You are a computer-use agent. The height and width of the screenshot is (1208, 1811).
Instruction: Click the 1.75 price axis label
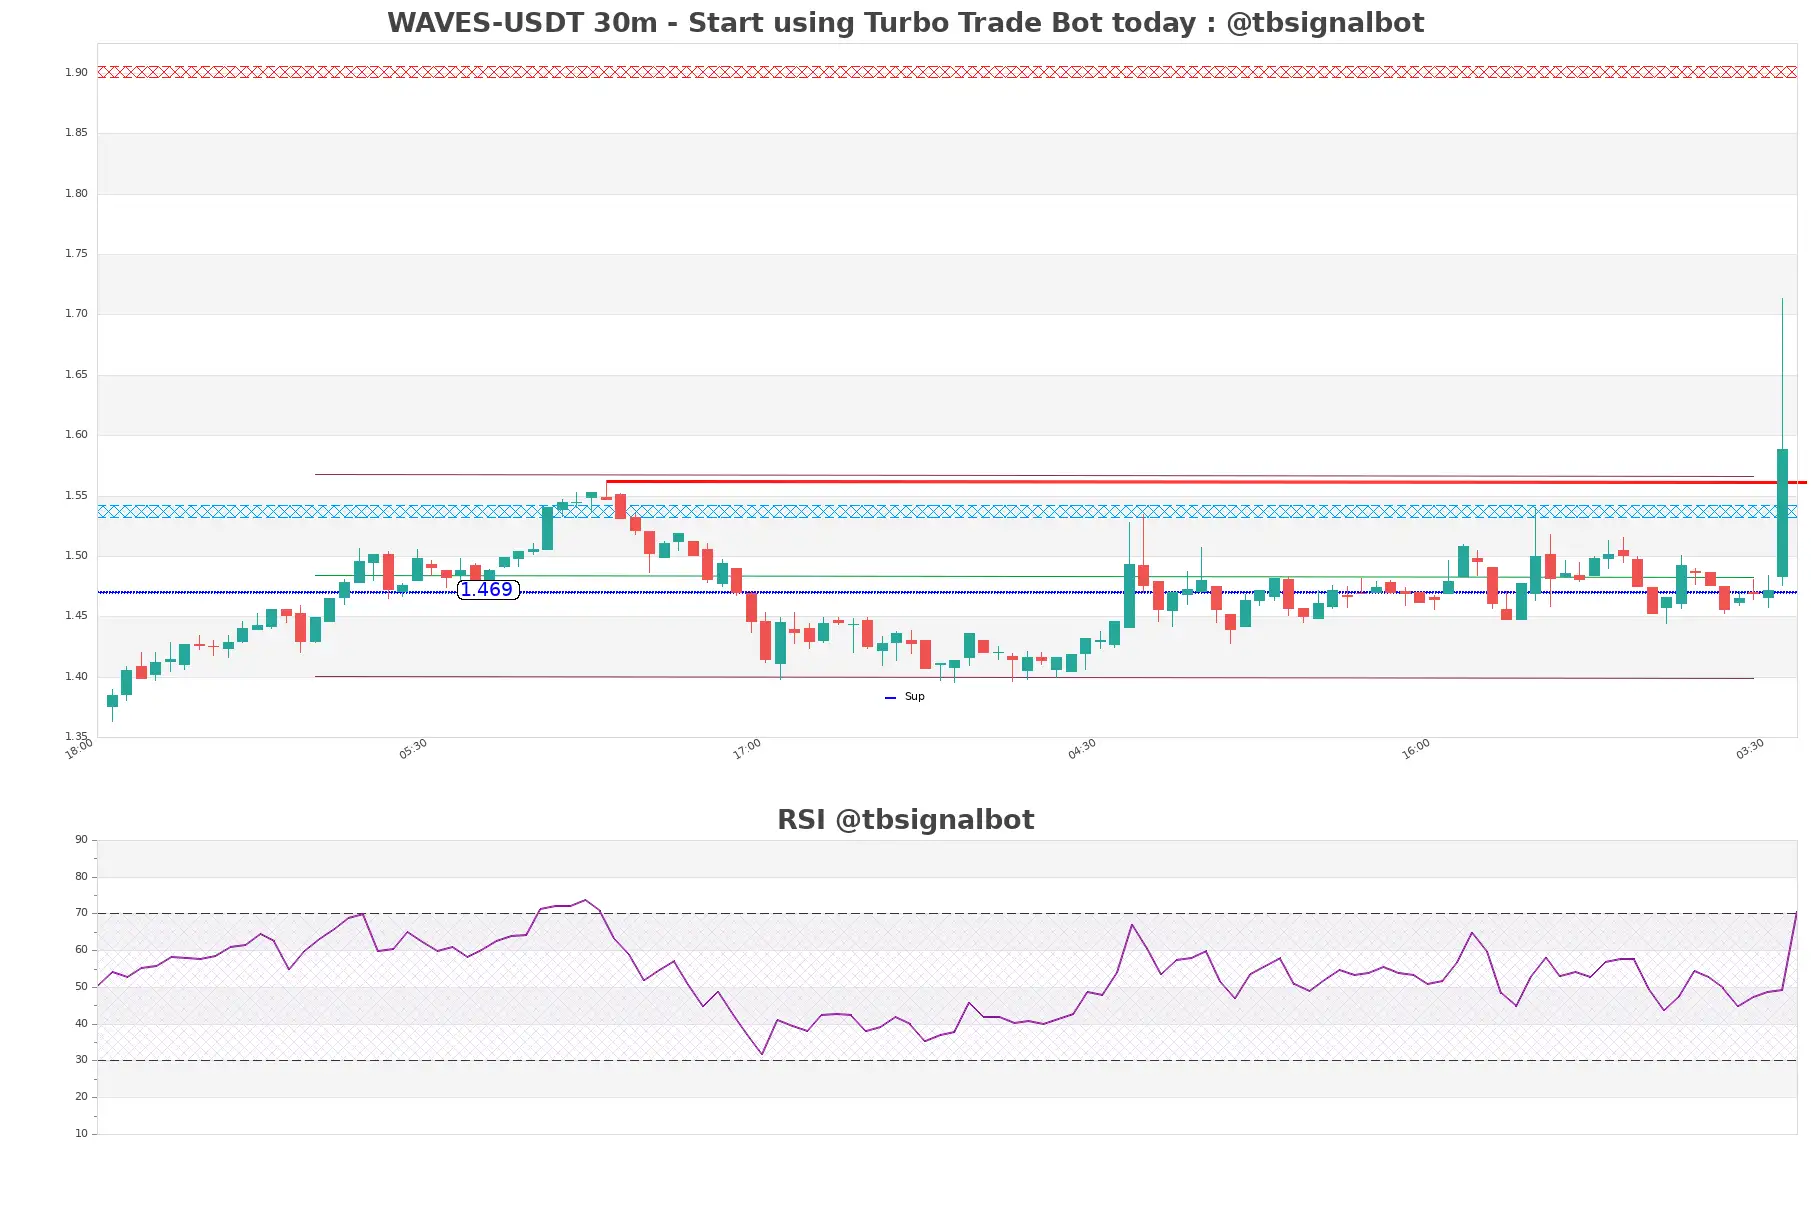(76, 254)
